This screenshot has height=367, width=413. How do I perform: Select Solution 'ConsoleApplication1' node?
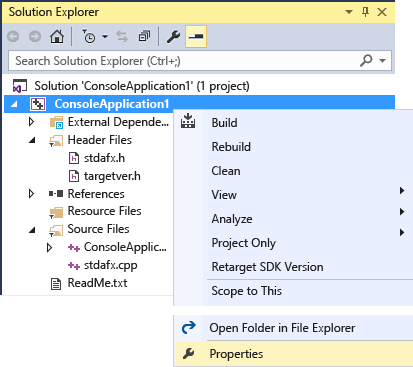pyautogui.click(x=142, y=86)
